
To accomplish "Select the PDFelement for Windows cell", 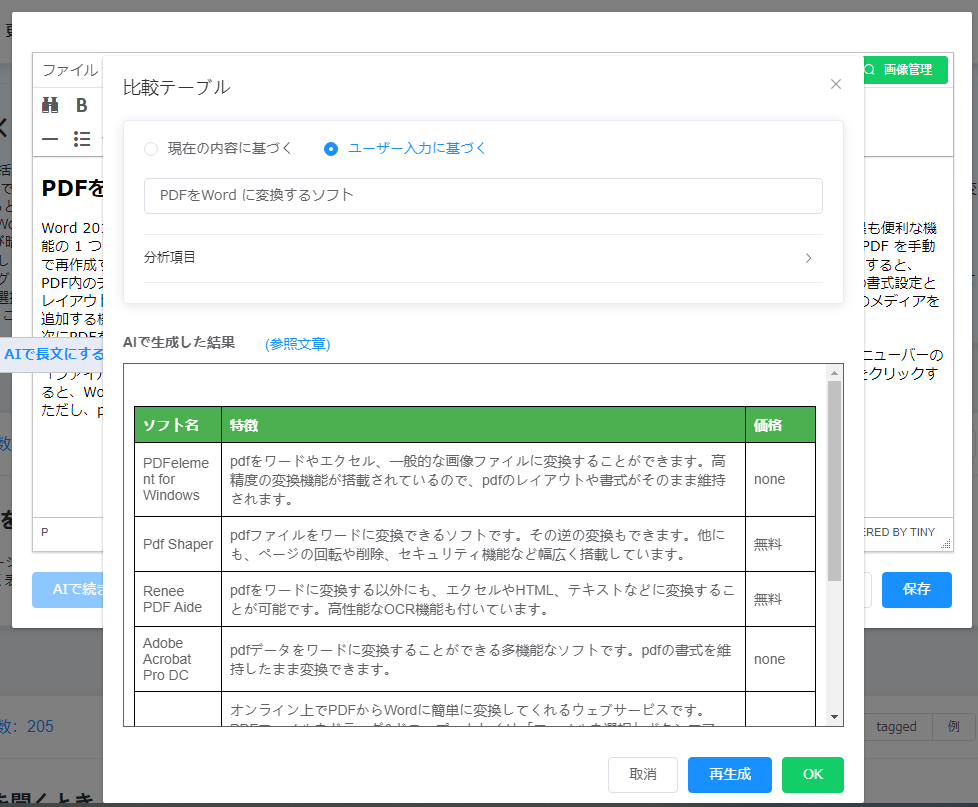I will coord(178,480).
